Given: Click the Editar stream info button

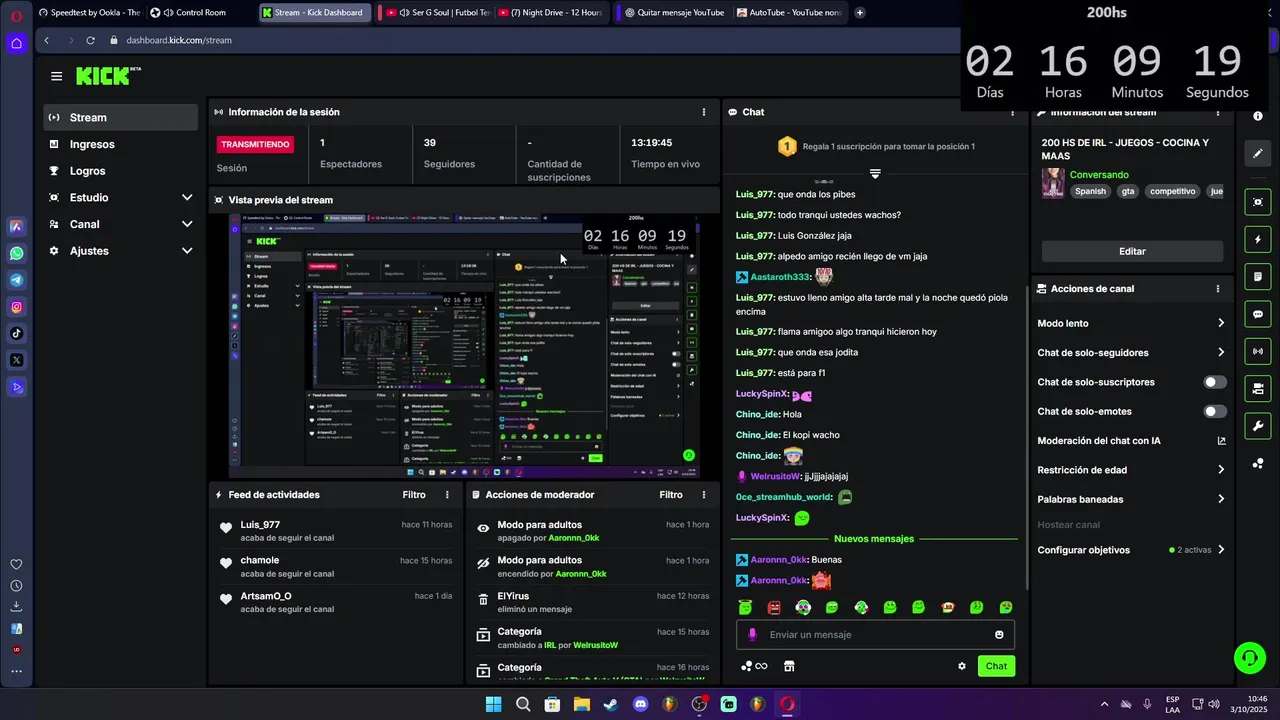Looking at the screenshot, I should tap(1132, 251).
